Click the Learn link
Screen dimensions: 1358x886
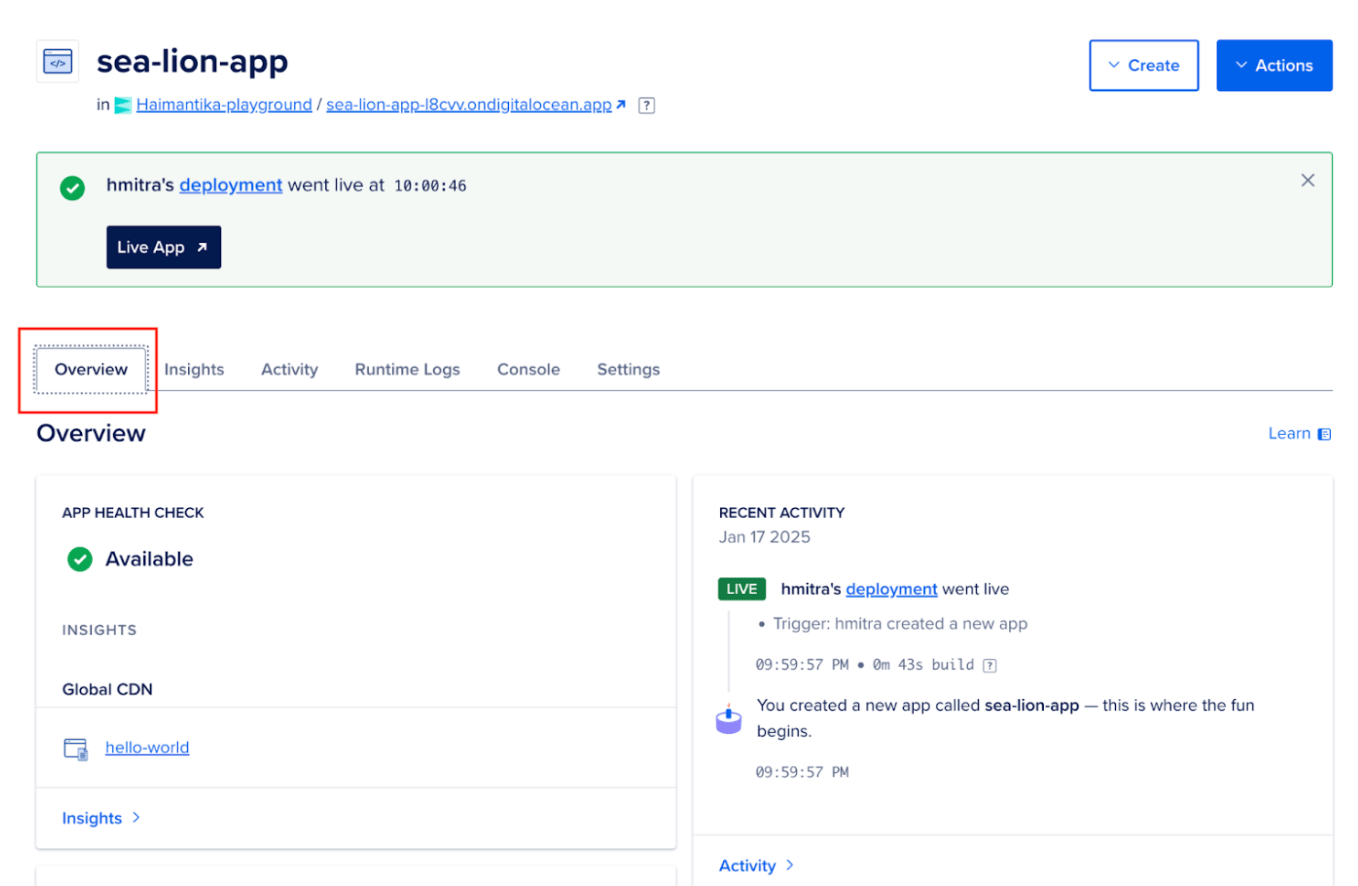click(1289, 433)
